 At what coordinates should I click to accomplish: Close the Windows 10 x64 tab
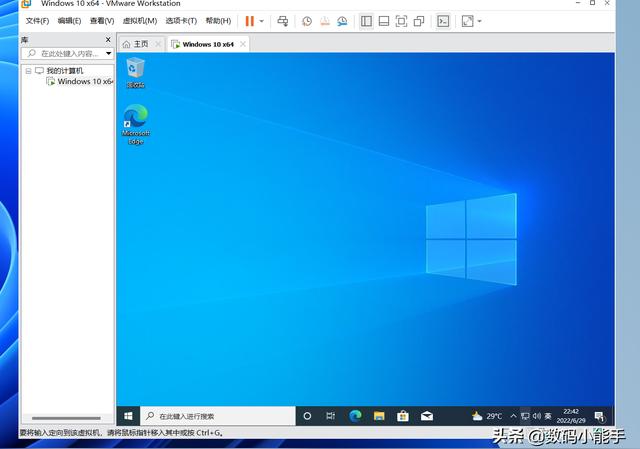243,44
